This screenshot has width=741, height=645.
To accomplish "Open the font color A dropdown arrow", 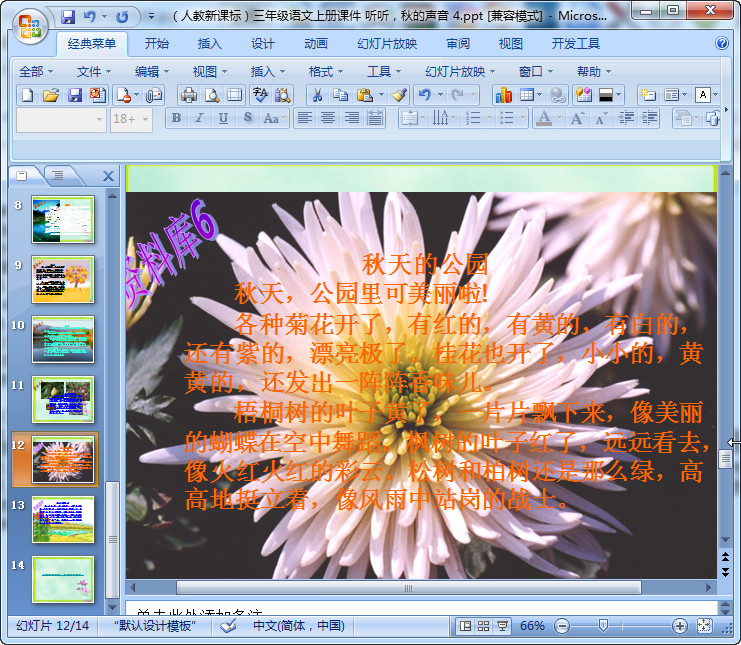I will coord(560,118).
